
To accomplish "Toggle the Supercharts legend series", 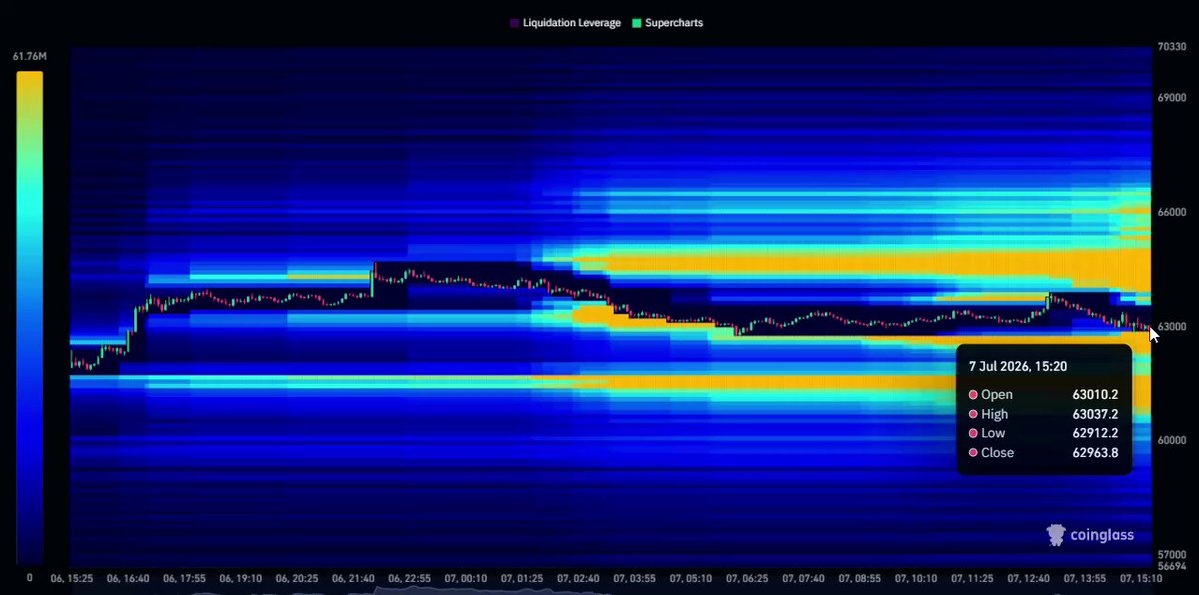I will [668, 23].
